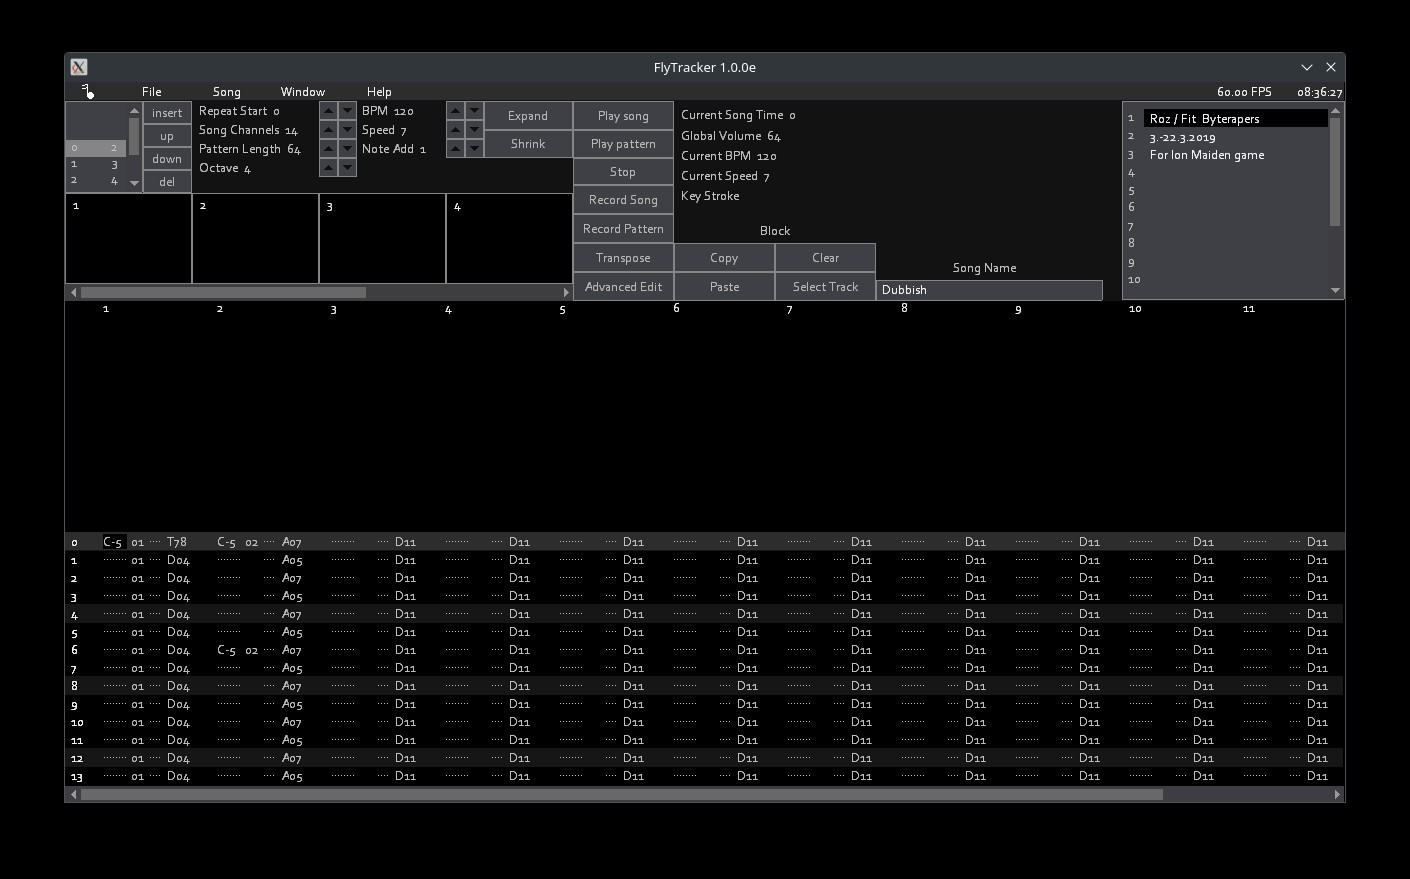Click the song info list scroll-down arrow
This screenshot has height=879, width=1410.
1335,291
